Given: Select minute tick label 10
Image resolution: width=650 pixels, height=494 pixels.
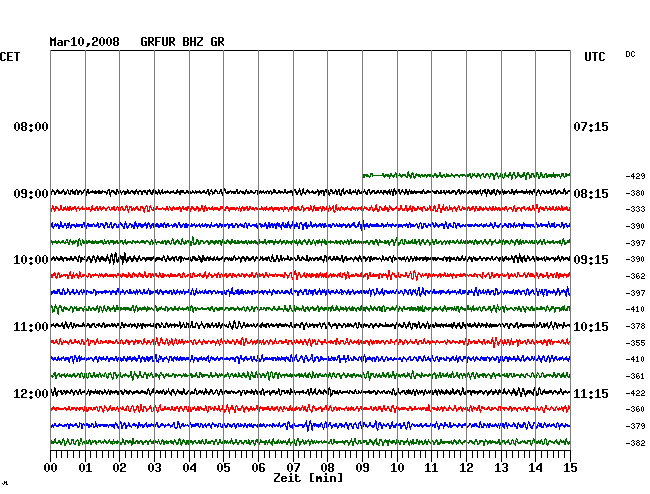Looking at the screenshot, I should [x=397, y=468].
